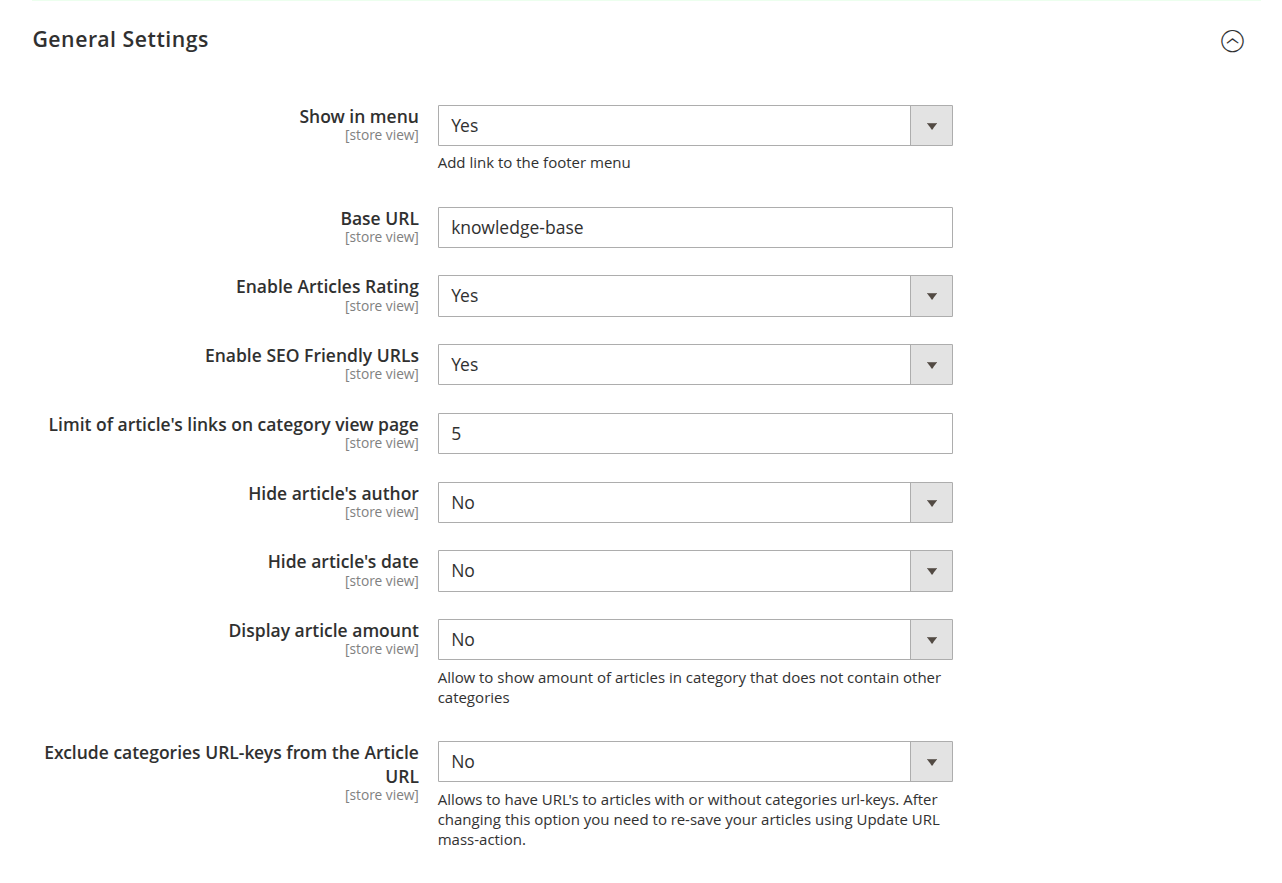Click the dropdown arrow beside Show in menu
This screenshot has height=883, width=1282.
point(930,125)
